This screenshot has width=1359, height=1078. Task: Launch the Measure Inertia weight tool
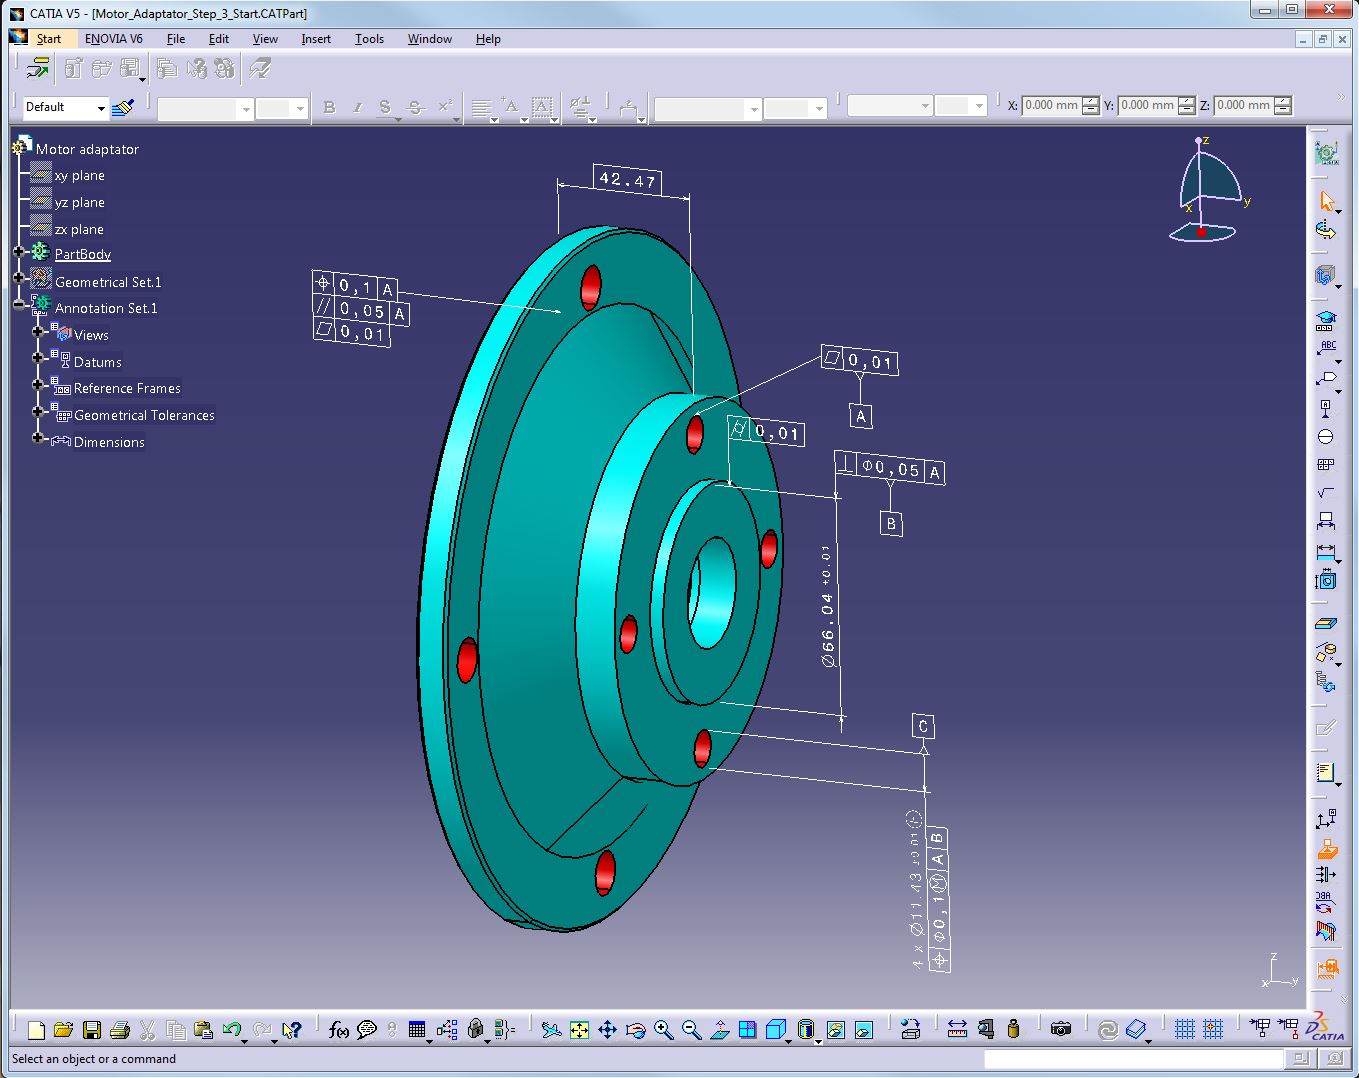coord(1013,1030)
